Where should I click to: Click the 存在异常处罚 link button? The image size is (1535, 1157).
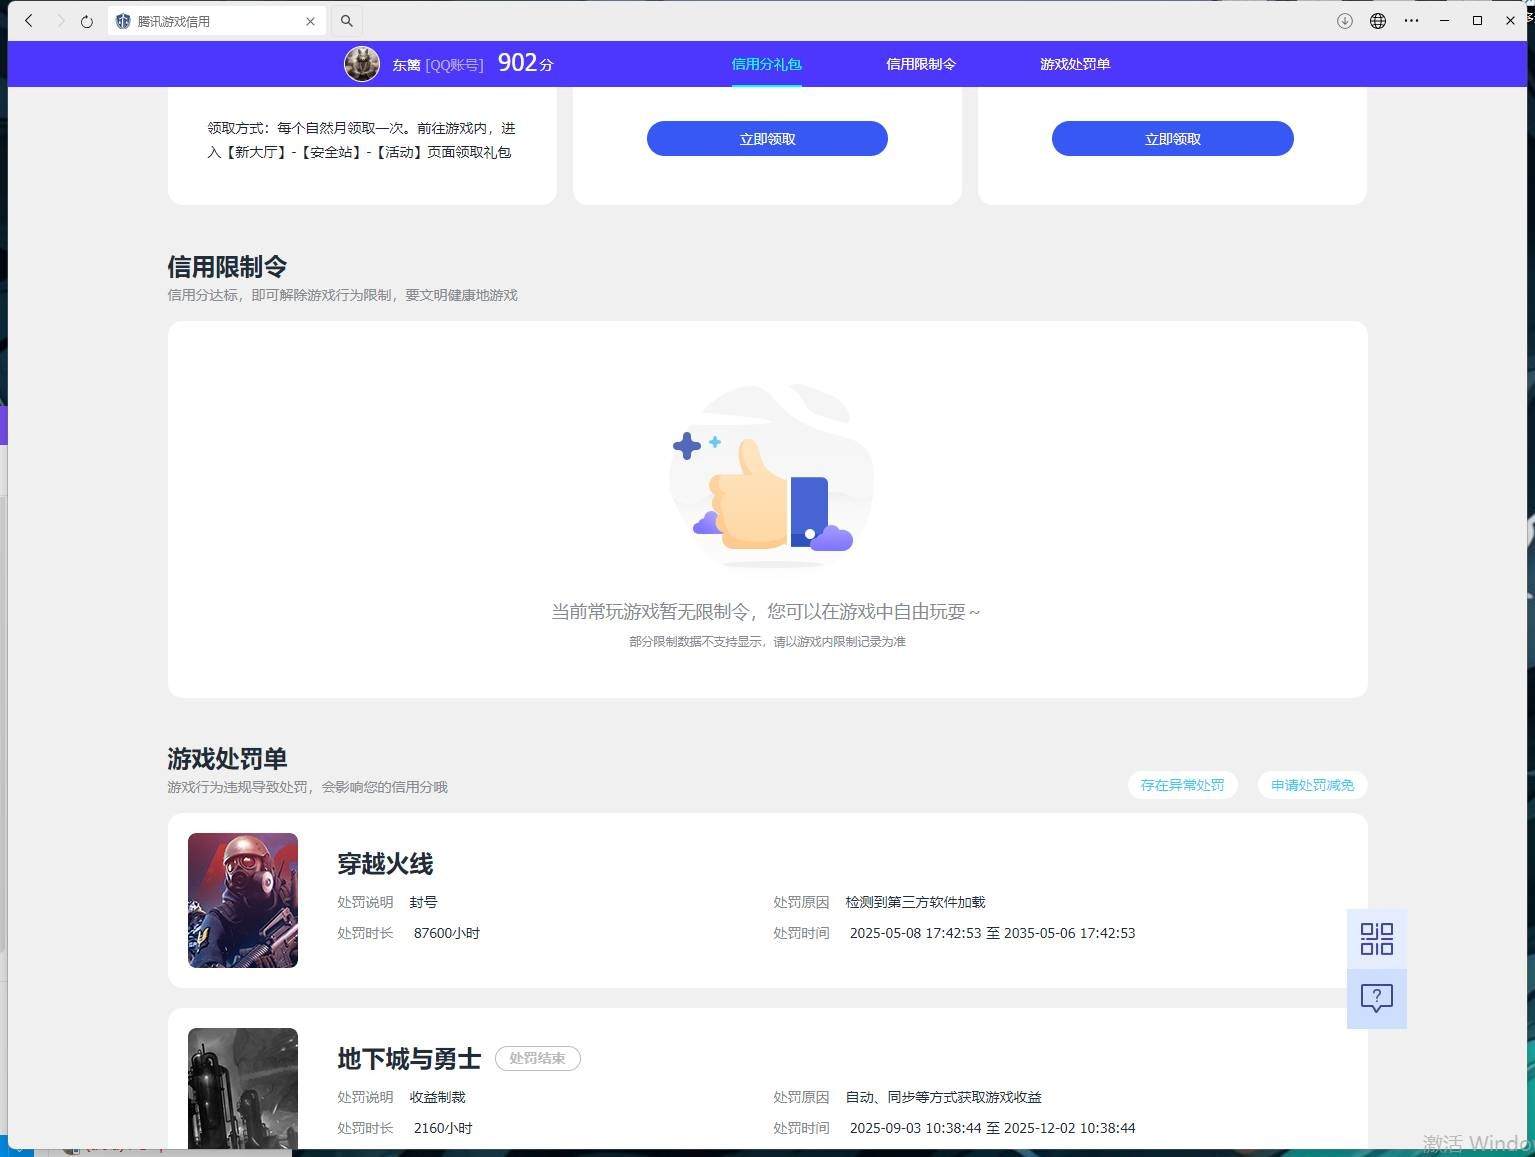pyautogui.click(x=1182, y=785)
